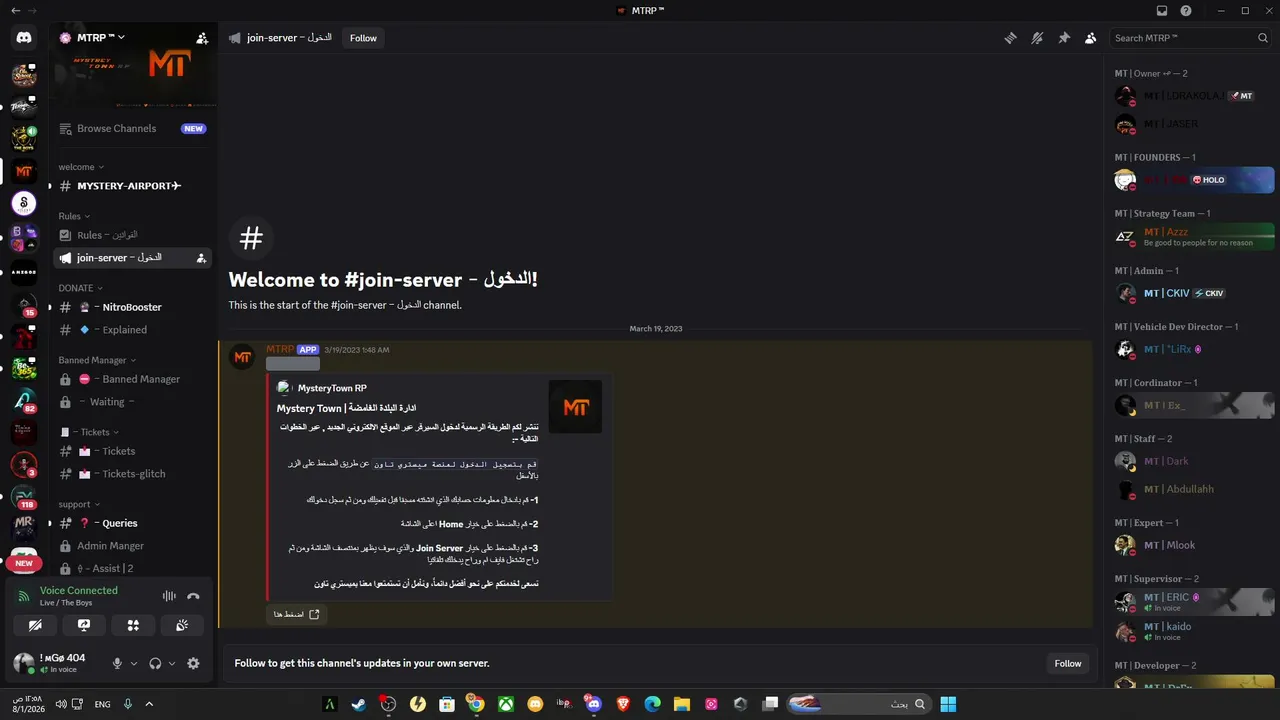1280x720 pixels.
Task: Collapse the Tickets category
Action: (89, 432)
